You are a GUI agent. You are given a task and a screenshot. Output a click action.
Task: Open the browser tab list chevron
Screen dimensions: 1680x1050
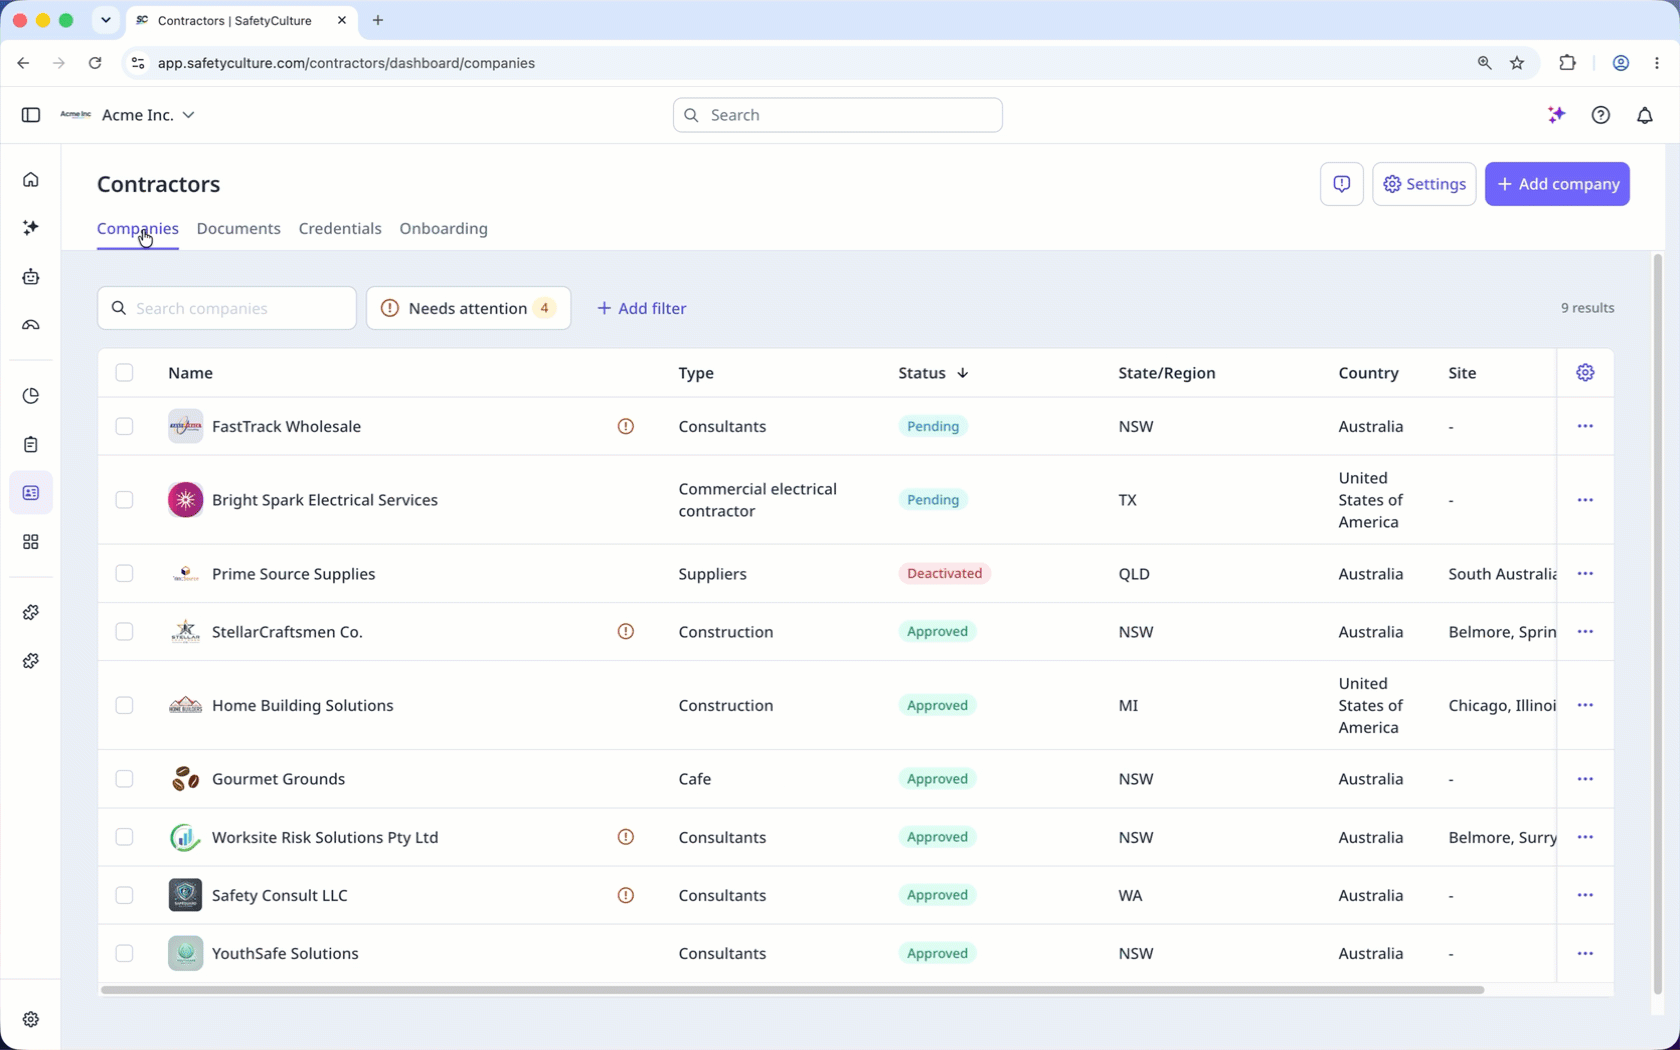(x=105, y=20)
